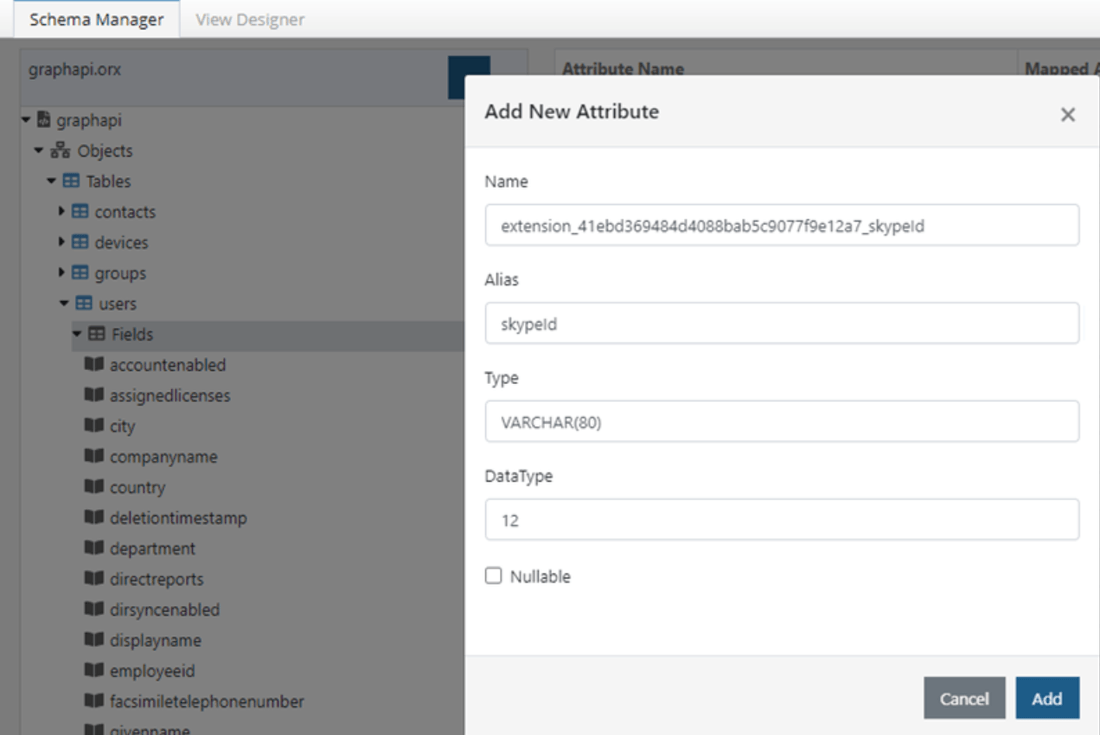Click the accountenabled field book icon

pyautogui.click(x=94, y=364)
